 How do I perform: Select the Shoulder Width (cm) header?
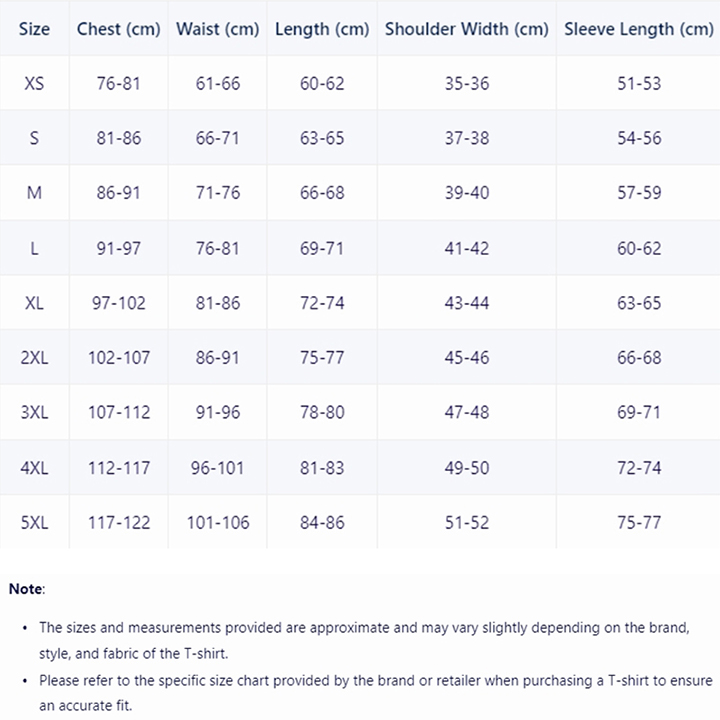[466, 29]
